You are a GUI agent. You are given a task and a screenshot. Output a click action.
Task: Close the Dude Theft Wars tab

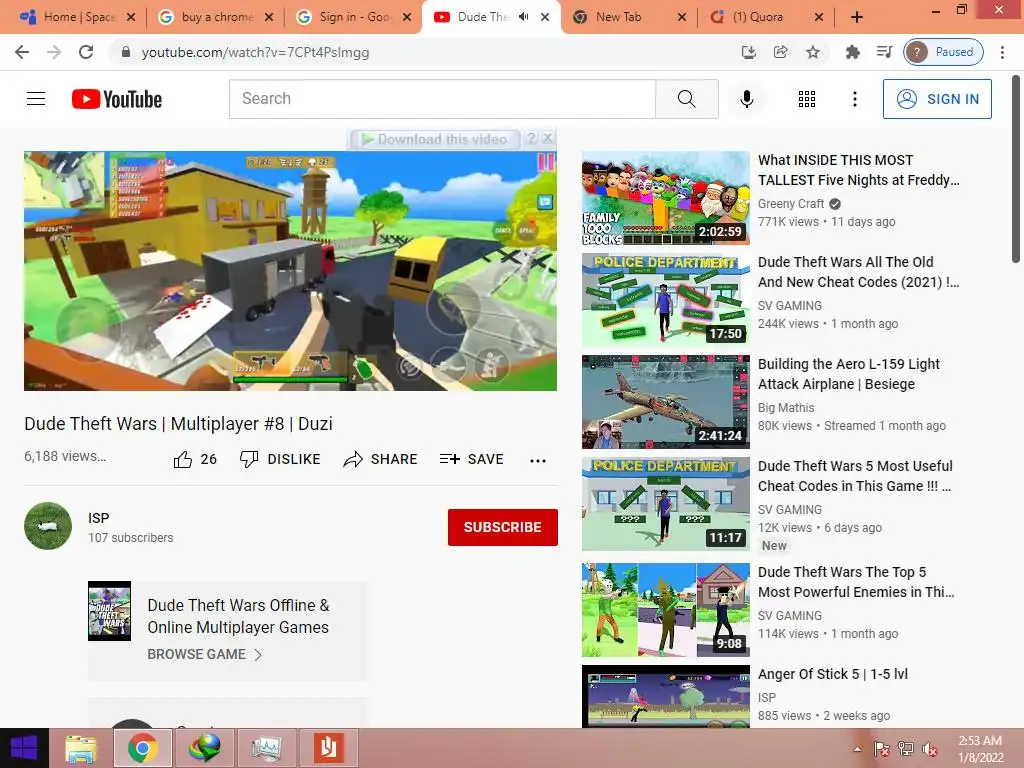point(545,17)
